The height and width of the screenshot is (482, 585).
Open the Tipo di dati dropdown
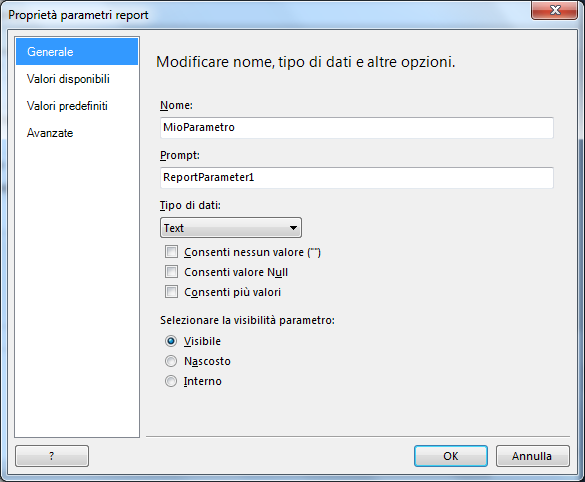coord(231,228)
